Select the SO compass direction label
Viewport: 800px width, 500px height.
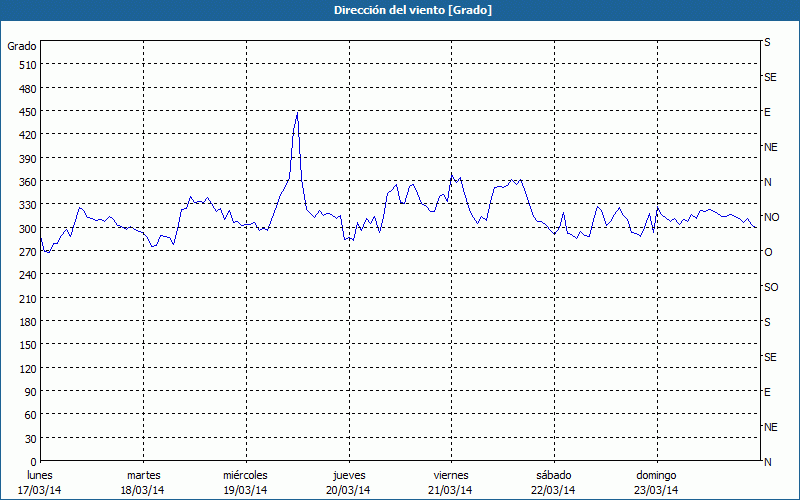[x=771, y=287]
